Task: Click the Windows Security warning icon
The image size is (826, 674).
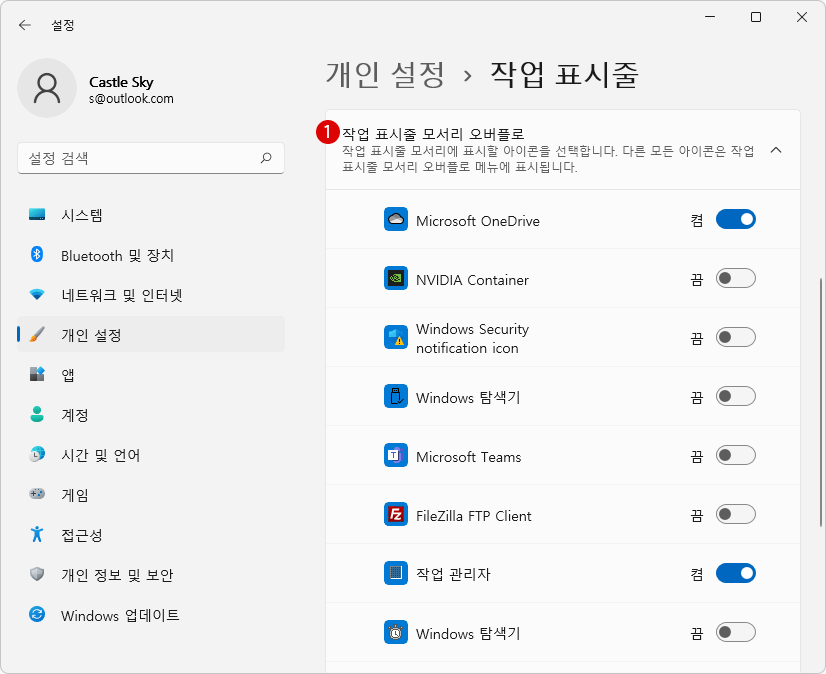Action: [396, 337]
